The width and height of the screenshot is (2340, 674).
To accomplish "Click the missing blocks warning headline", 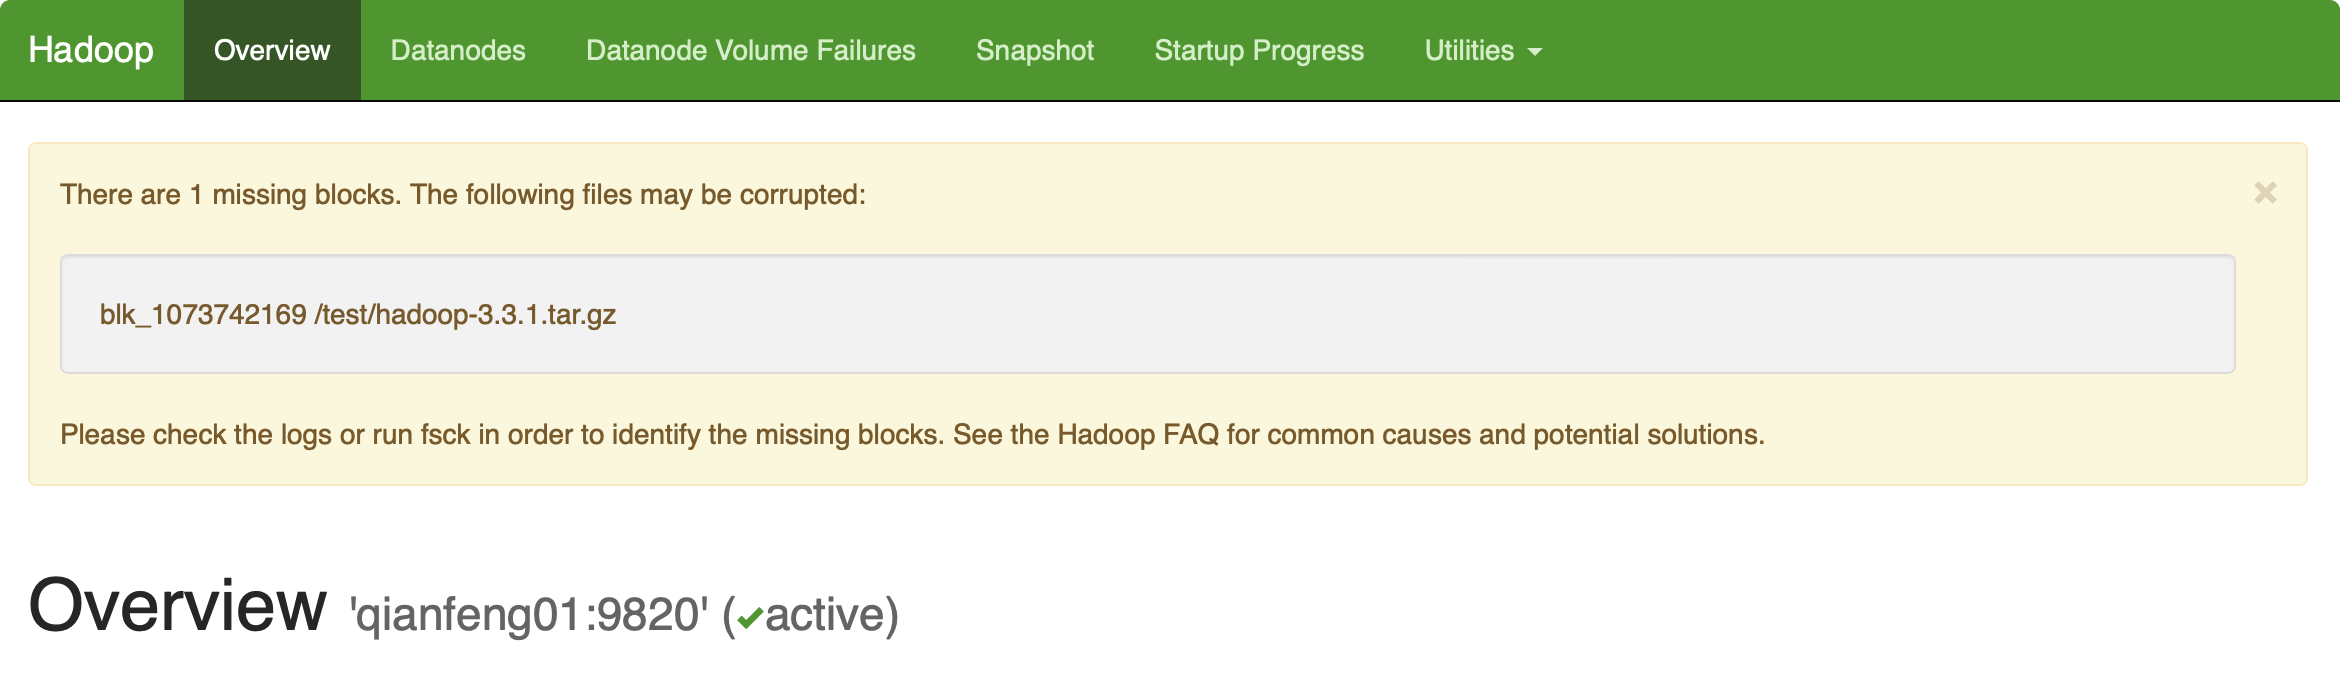I will 463,195.
